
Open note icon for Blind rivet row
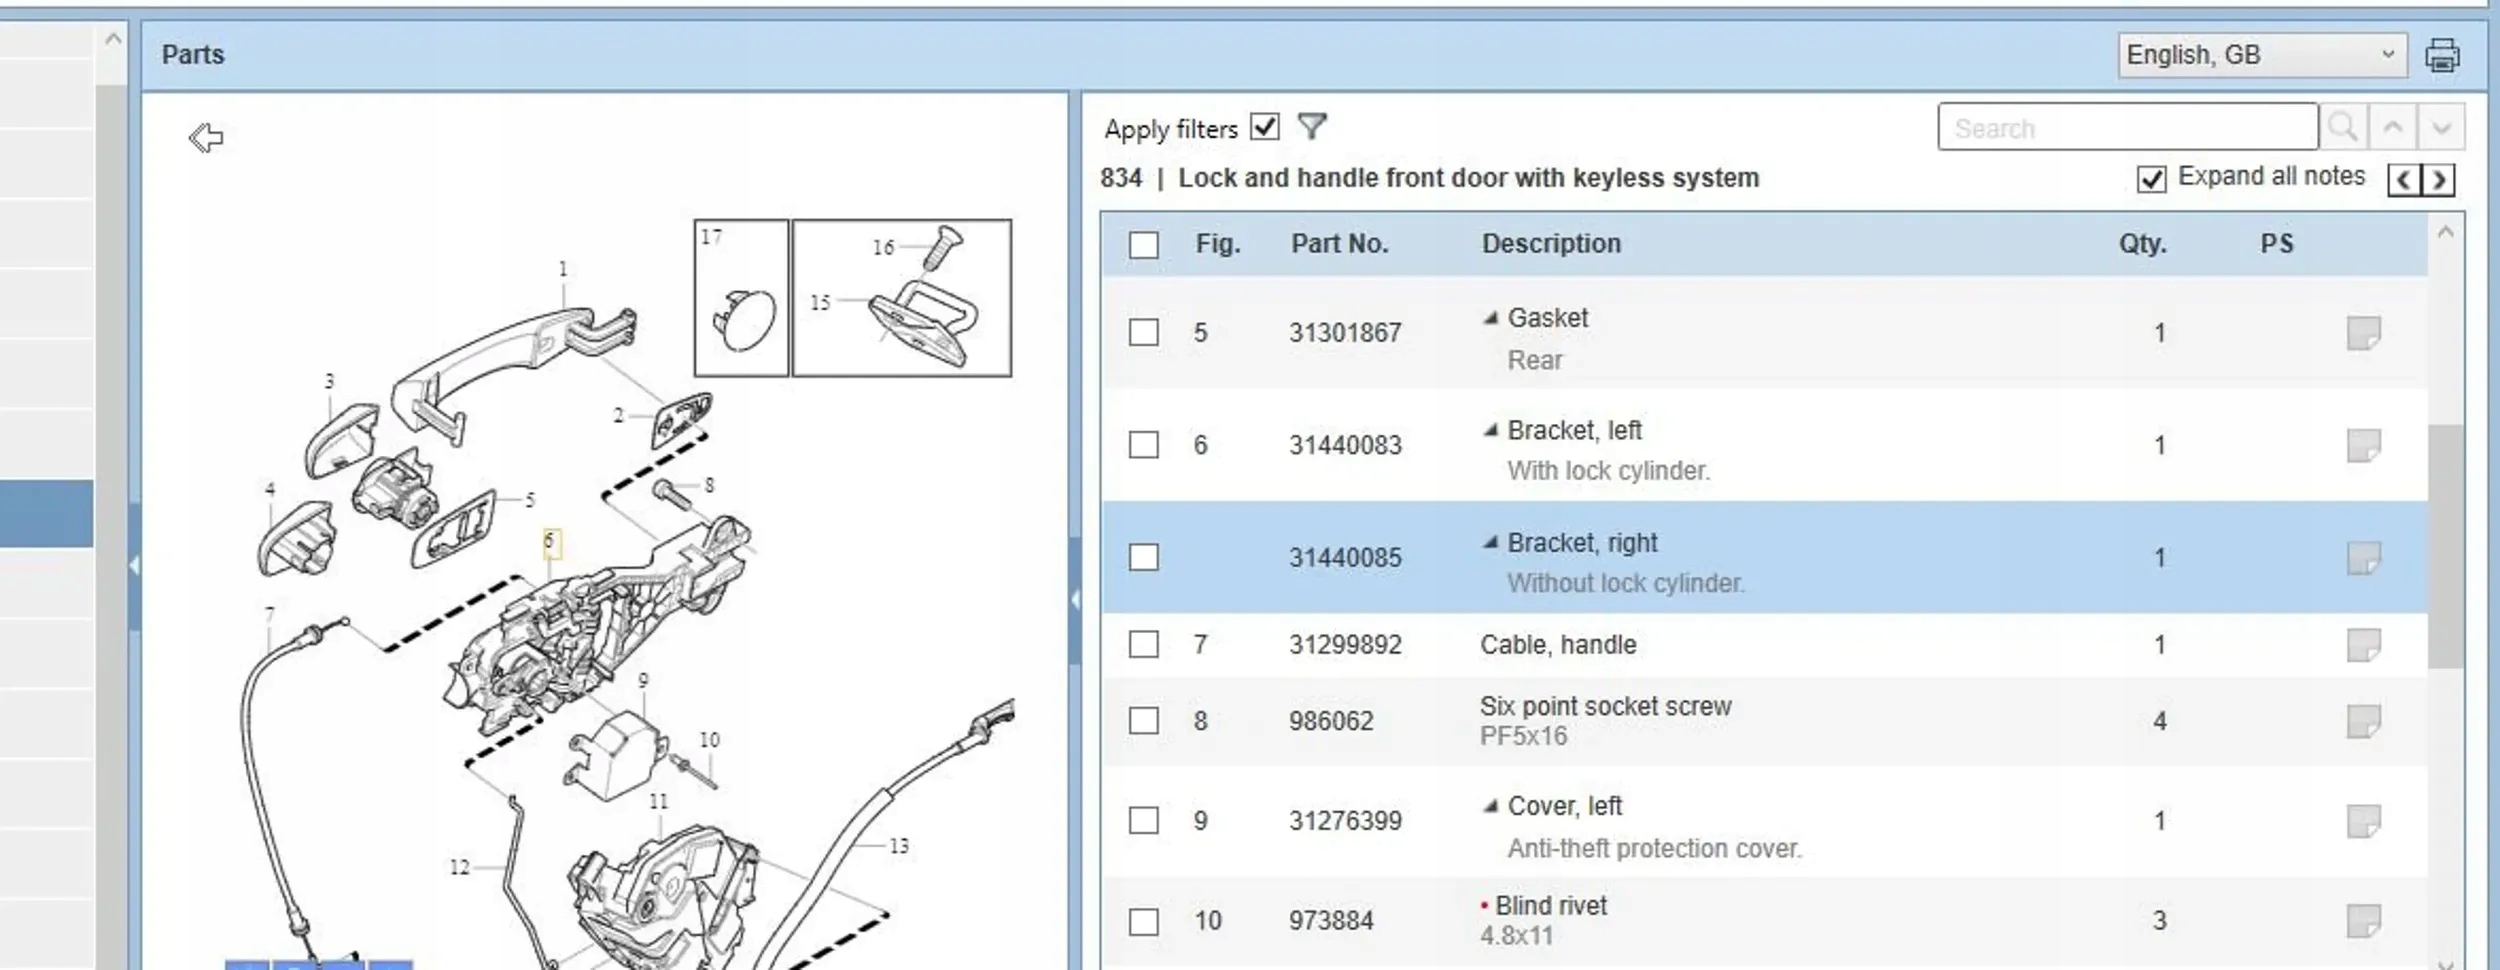tap(2363, 921)
